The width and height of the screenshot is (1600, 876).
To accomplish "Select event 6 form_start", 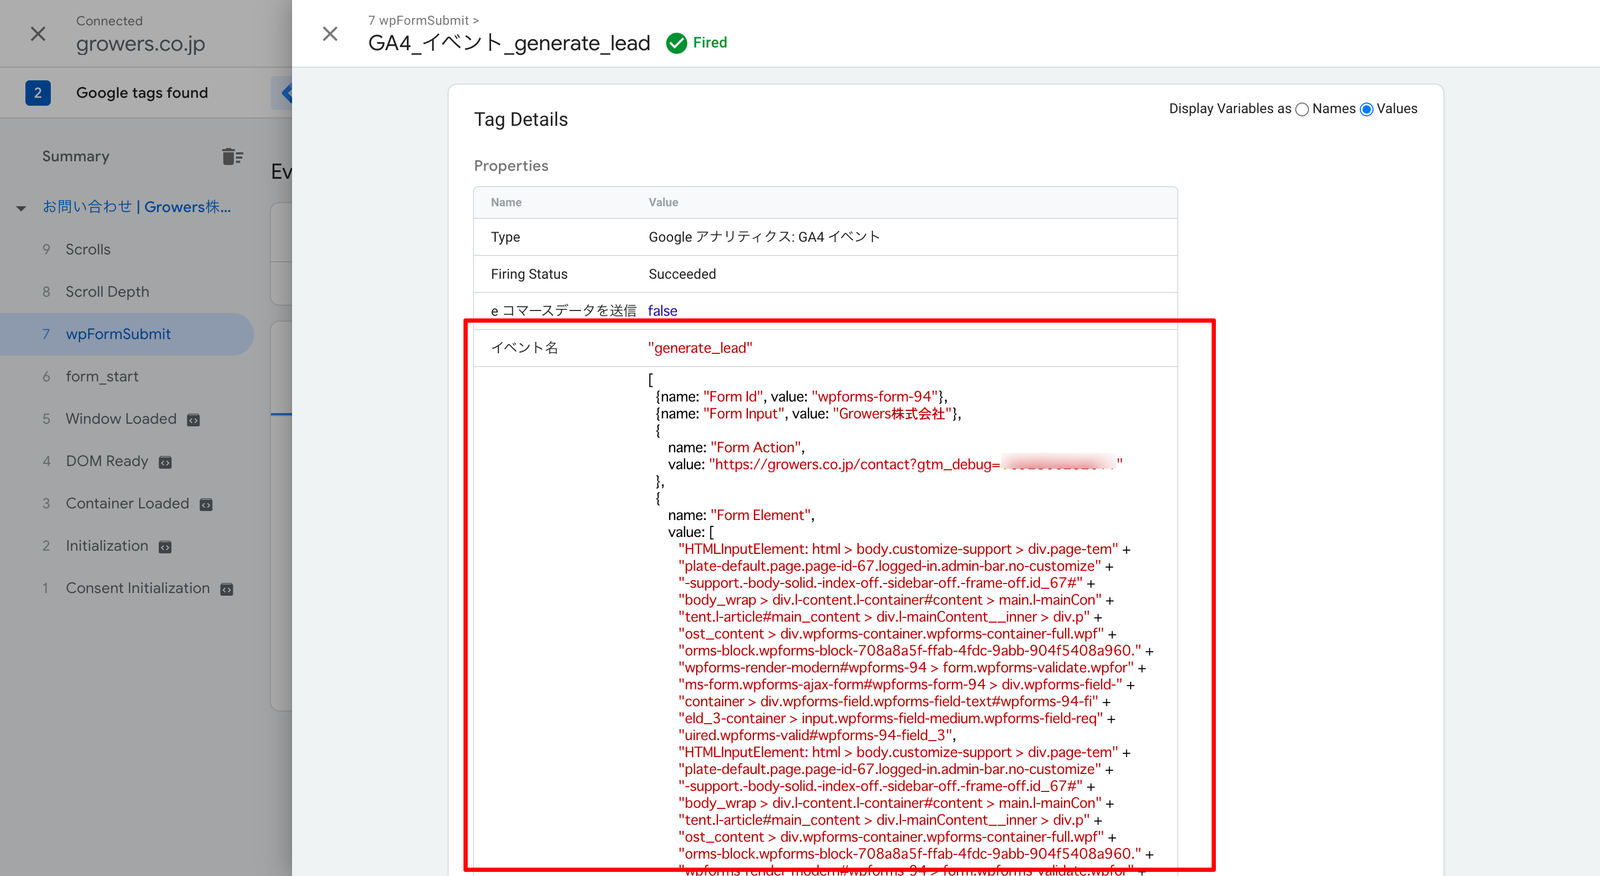I will tap(127, 376).
